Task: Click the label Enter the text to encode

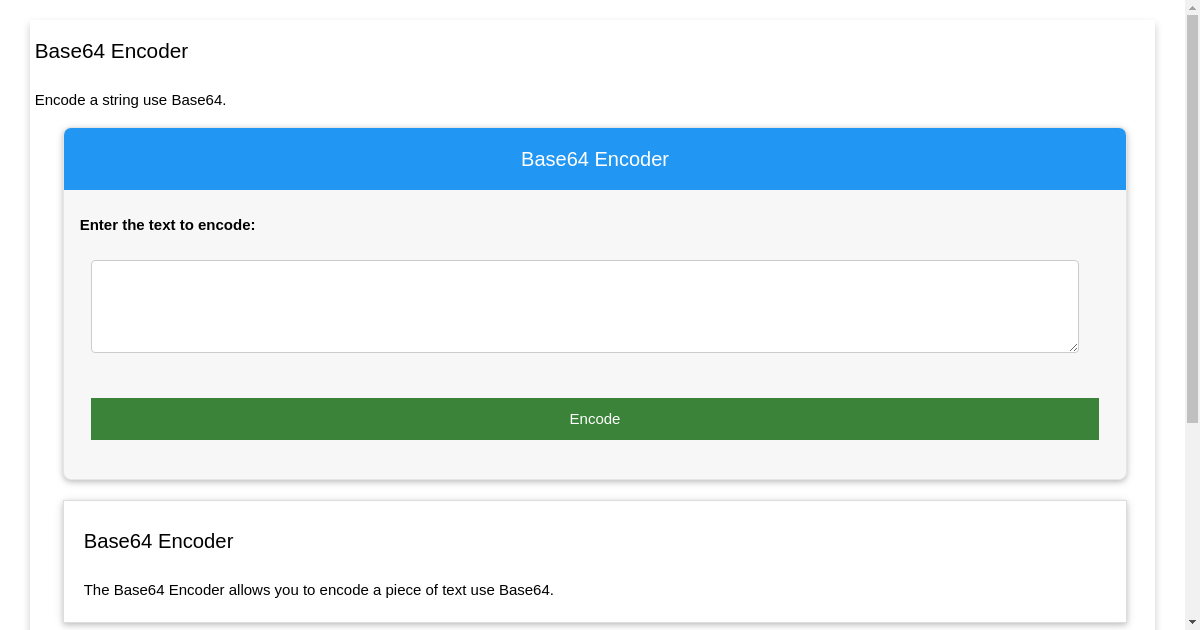Action: point(167,225)
